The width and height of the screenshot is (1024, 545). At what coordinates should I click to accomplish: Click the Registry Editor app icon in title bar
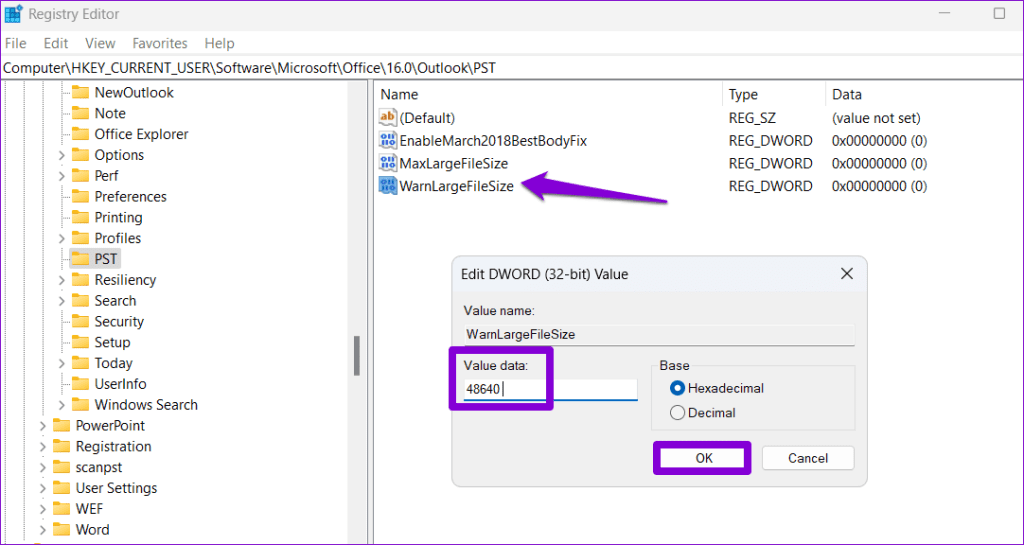13,13
